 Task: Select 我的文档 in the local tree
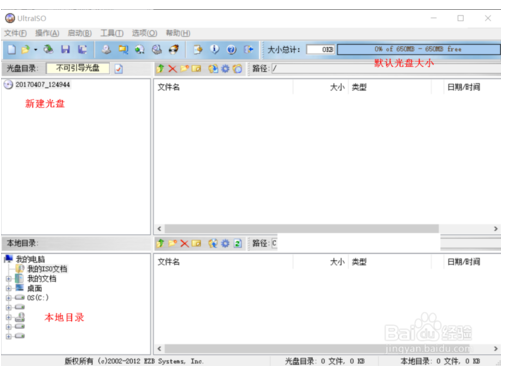coord(42,279)
